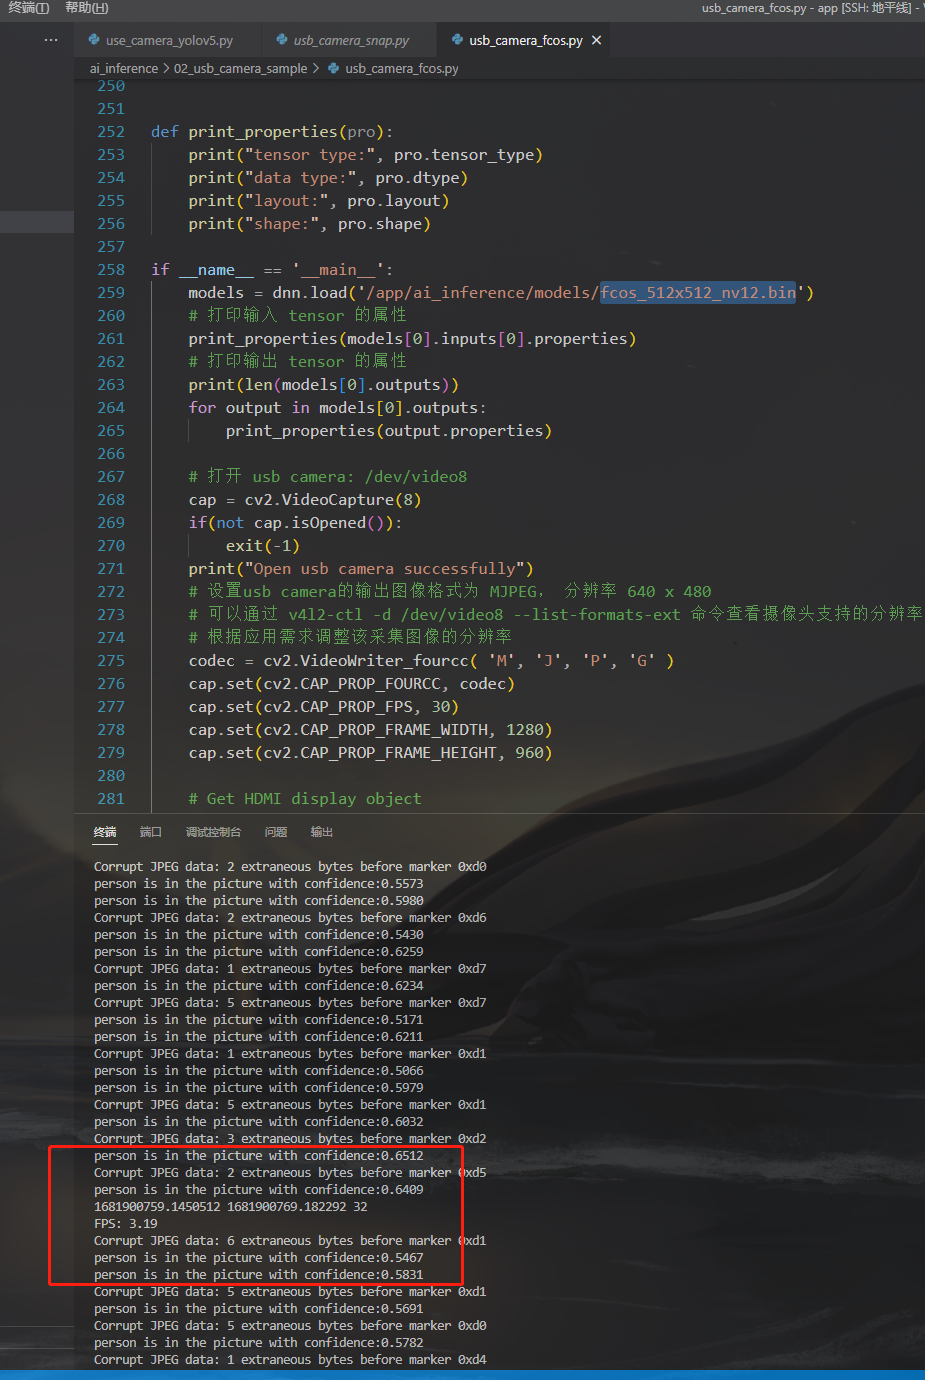Click Python icon on usb_camera_snap.py tab
This screenshot has width=925, height=1380.
pyautogui.click(x=282, y=40)
